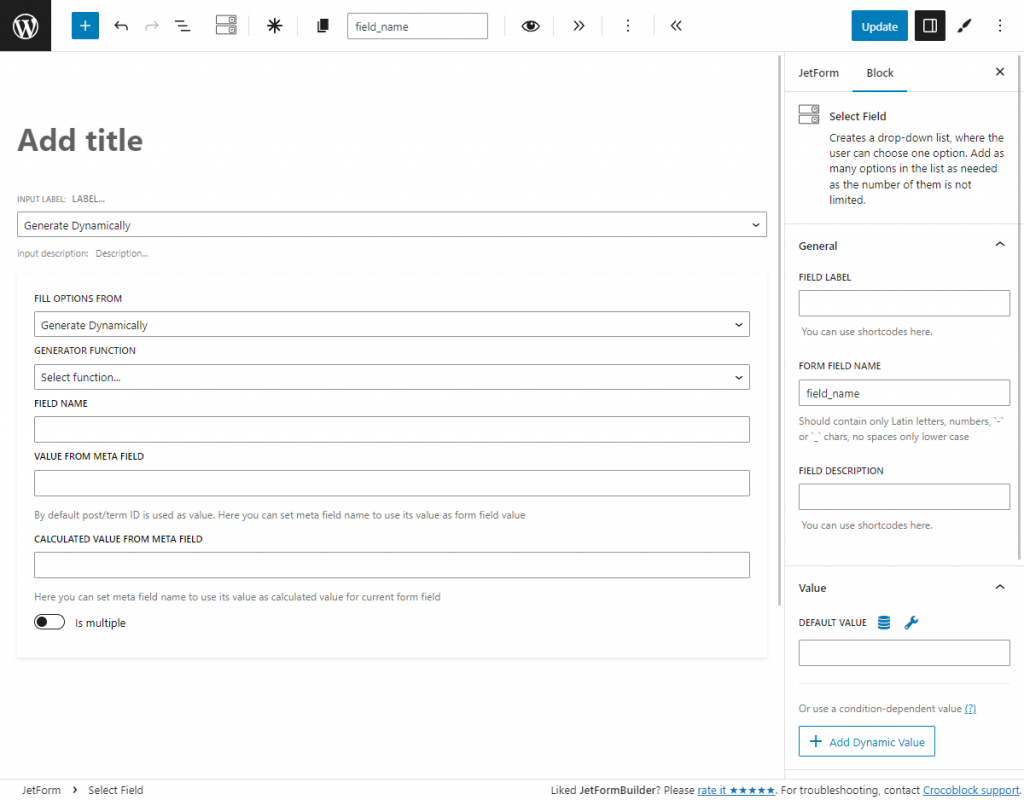This screenshot has height=800, width=1024.
Task: Collapse the General section in sidebar
Action: (x=999, y=243)
